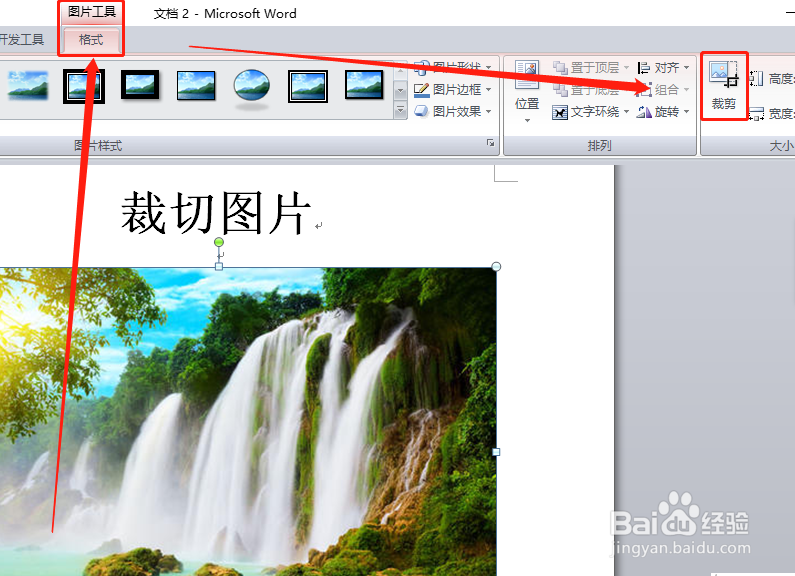The image size is (795, 576).
Task: Apply the oval picture style thumbnail
Action: pos(251,87)
